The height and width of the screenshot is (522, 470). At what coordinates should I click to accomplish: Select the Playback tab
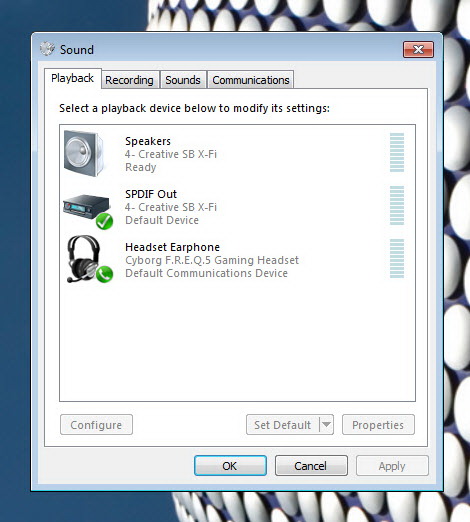click(x=72, y=79)
